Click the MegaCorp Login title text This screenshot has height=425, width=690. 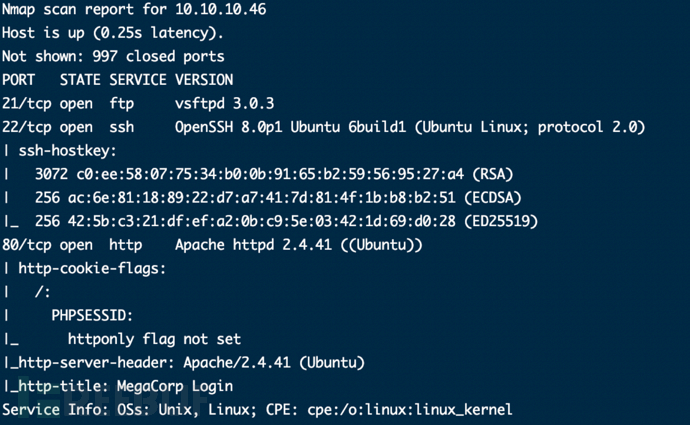point(175,386)
